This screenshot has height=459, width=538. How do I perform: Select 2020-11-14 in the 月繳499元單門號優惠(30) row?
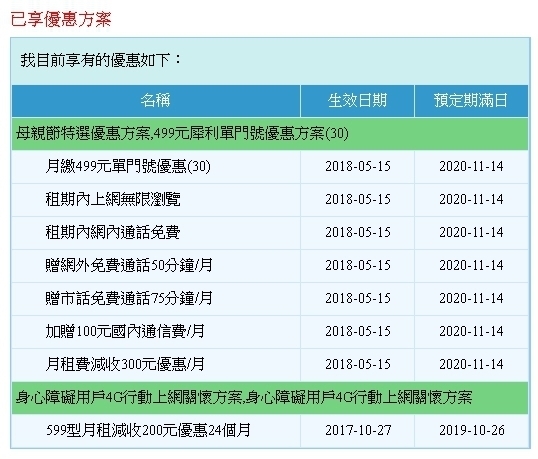coord(471,167)
